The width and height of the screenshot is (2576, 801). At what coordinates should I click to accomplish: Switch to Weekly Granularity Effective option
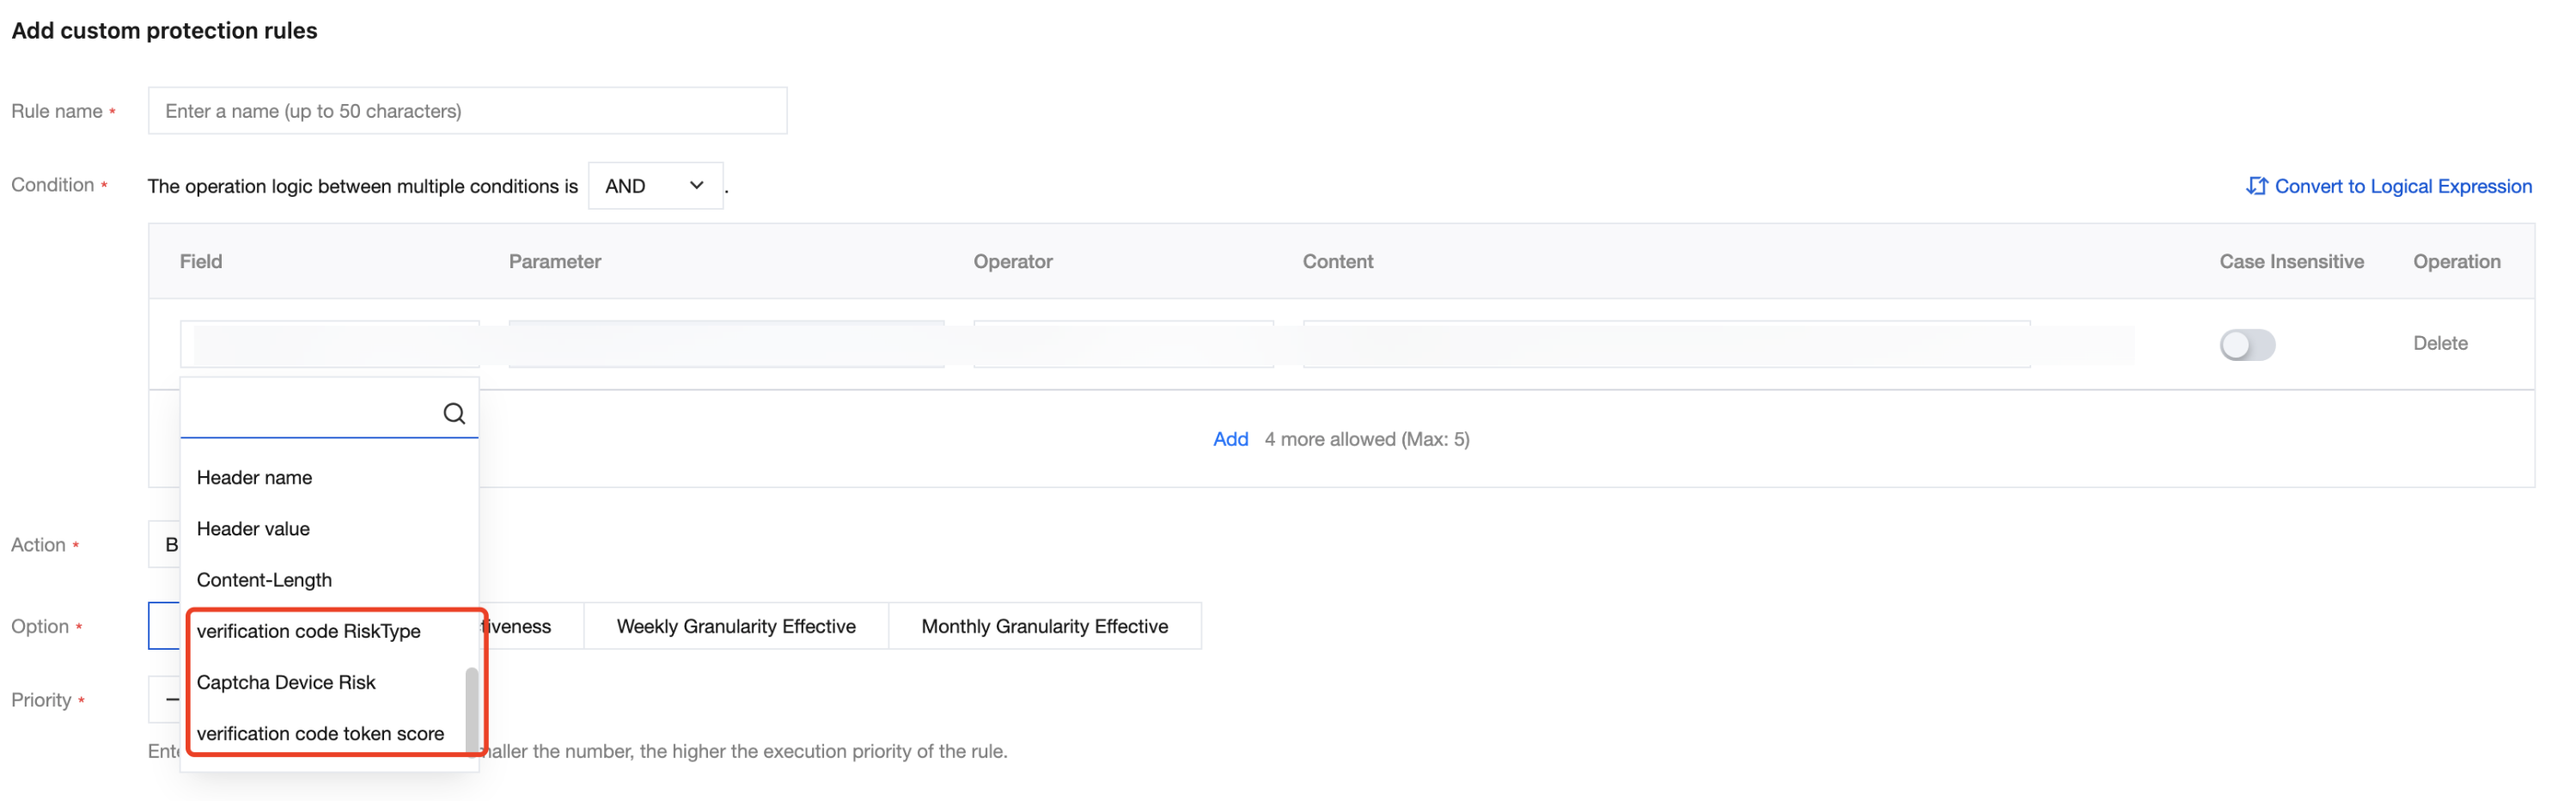tap(735, 626)
